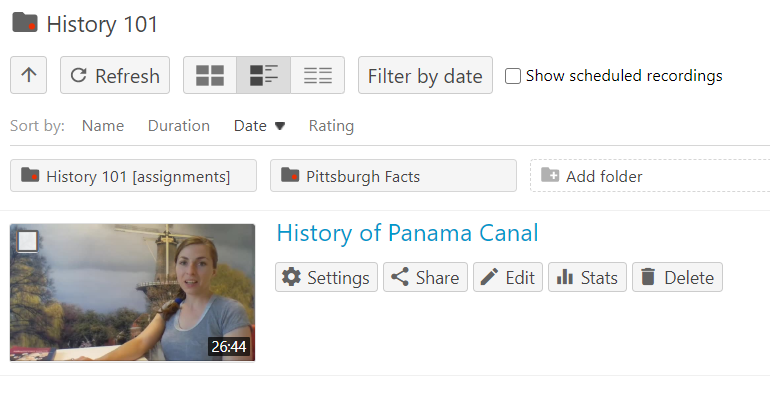
Task: Share the History of Panama Canal video
Action: click(x=425, y=277)
